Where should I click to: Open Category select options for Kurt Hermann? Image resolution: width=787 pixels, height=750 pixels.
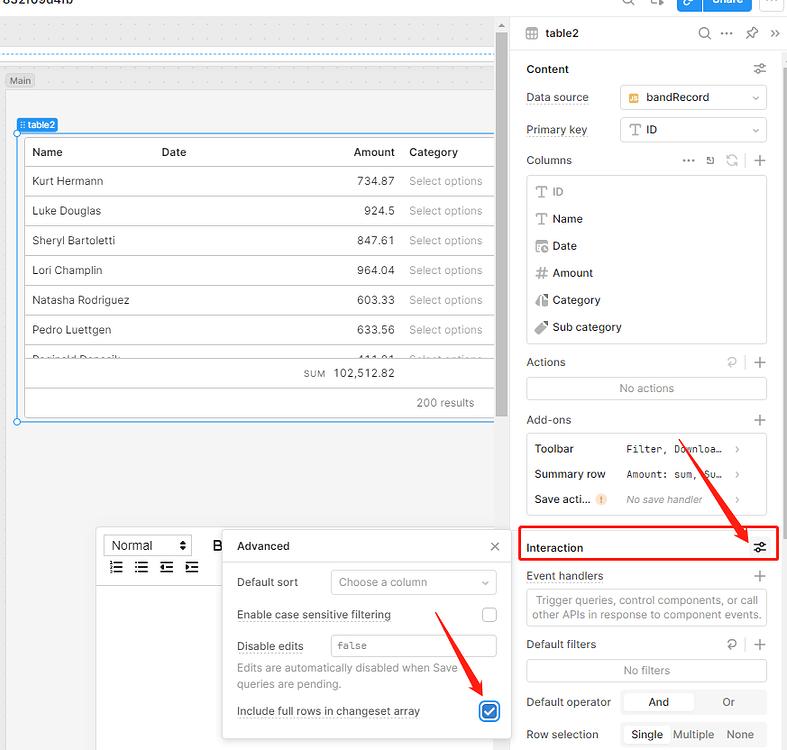[446, 181]
